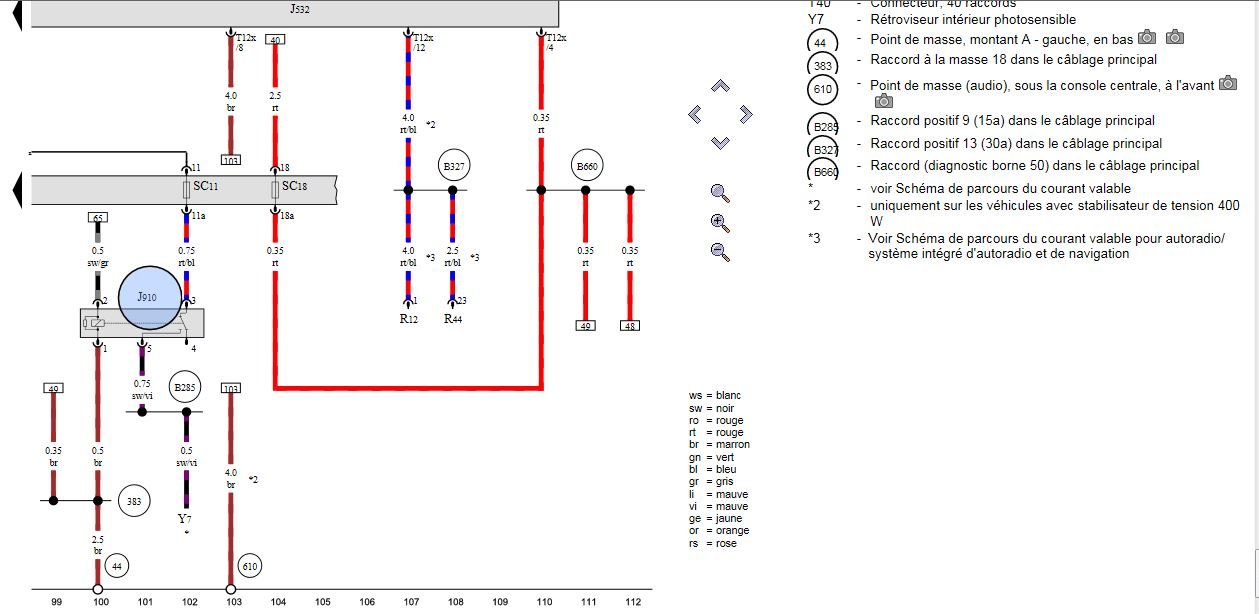This screenshot has height=614, width=1259.
Task: Pan the diagram up with the up chevron
Action: (720, 86)
